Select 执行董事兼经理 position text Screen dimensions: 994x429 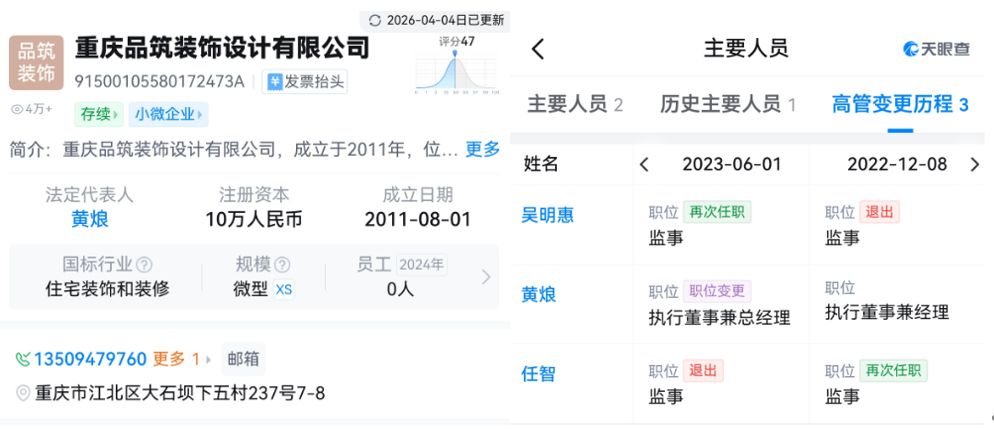point(887,312)
